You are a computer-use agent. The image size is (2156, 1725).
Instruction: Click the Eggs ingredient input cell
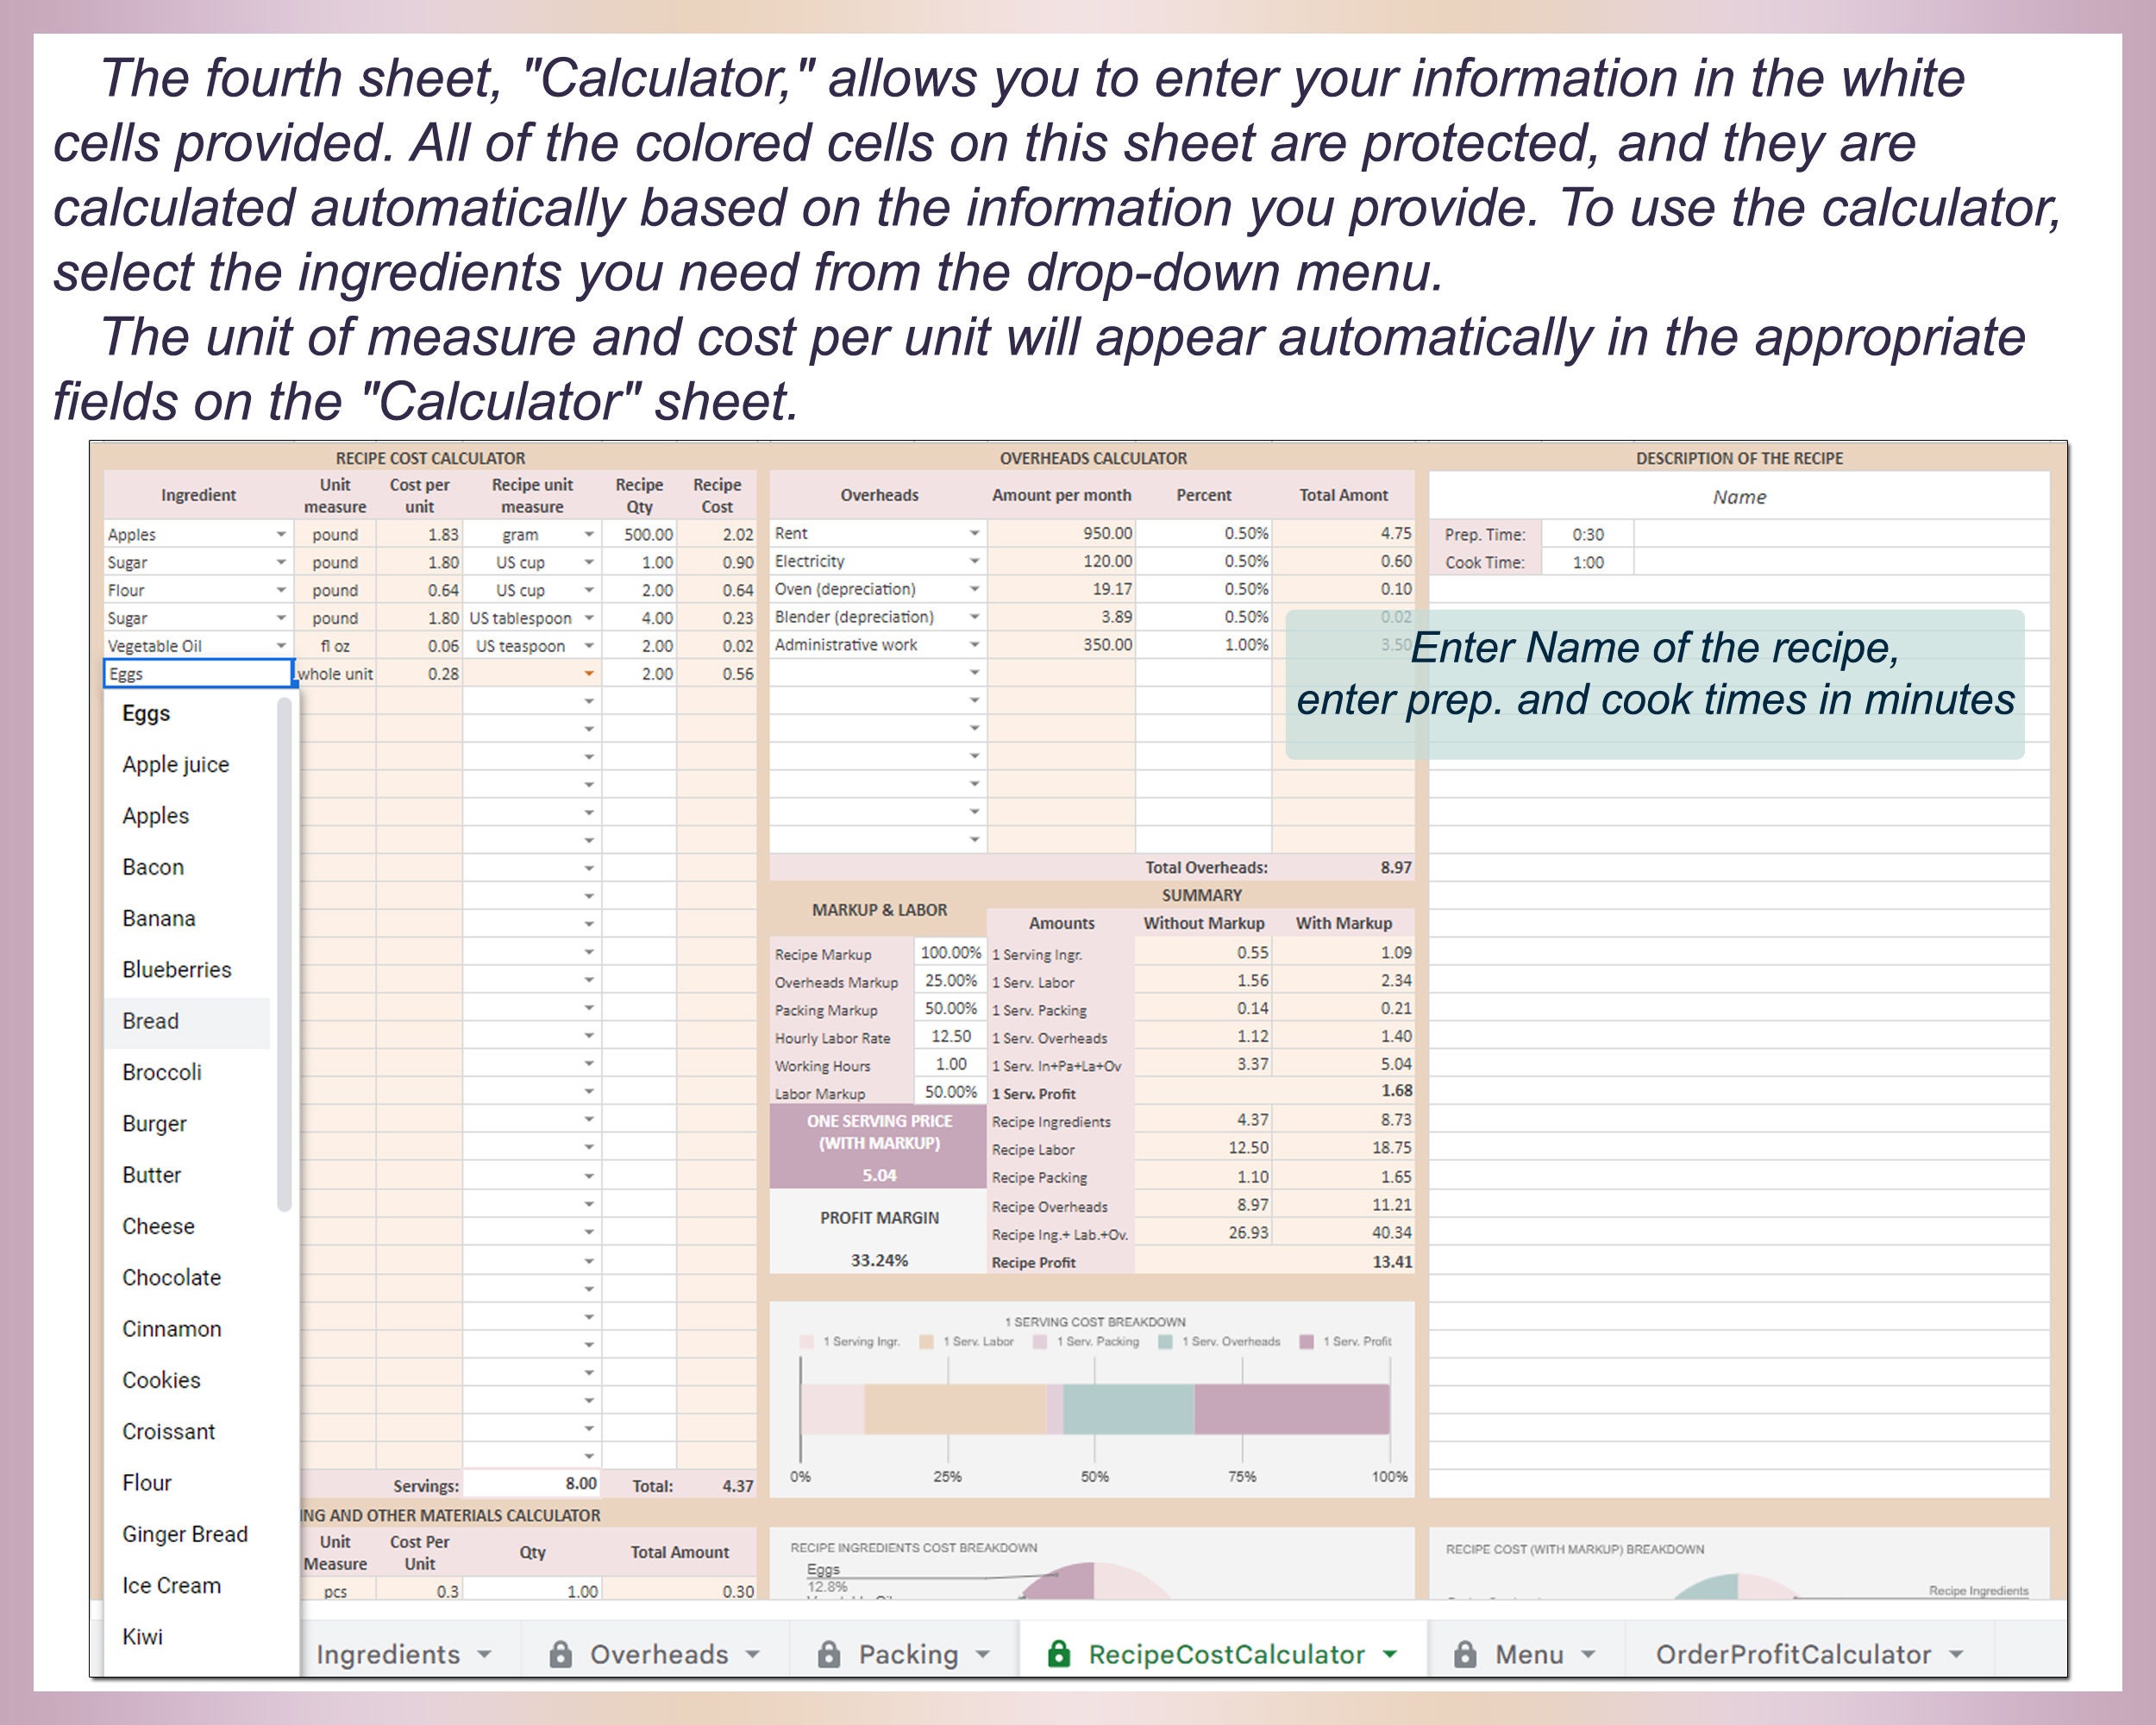click(198, 674)
